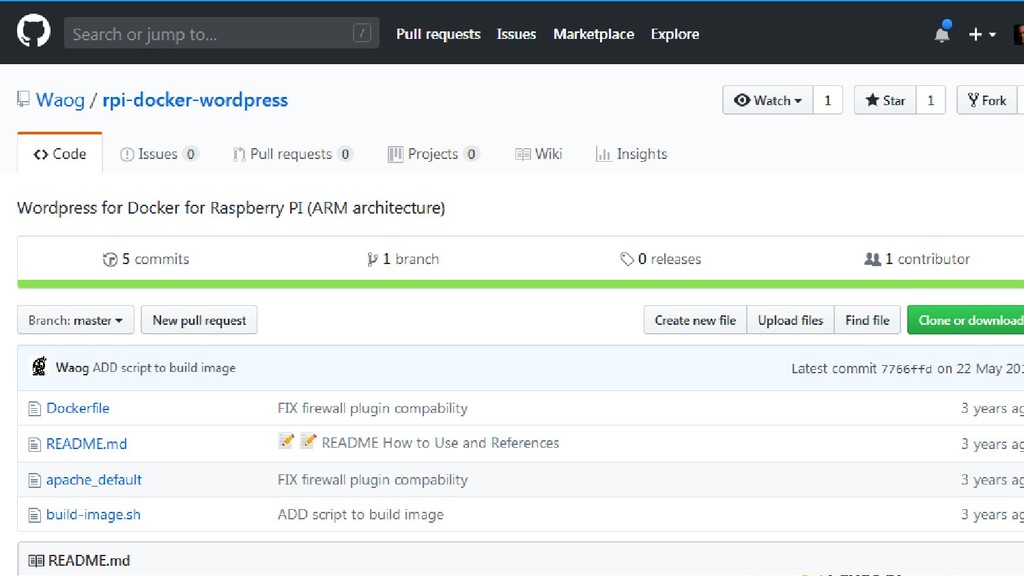Click the README.md book icon header
The height and width of the screenshot is (576, 1024).
click(36, 560)
